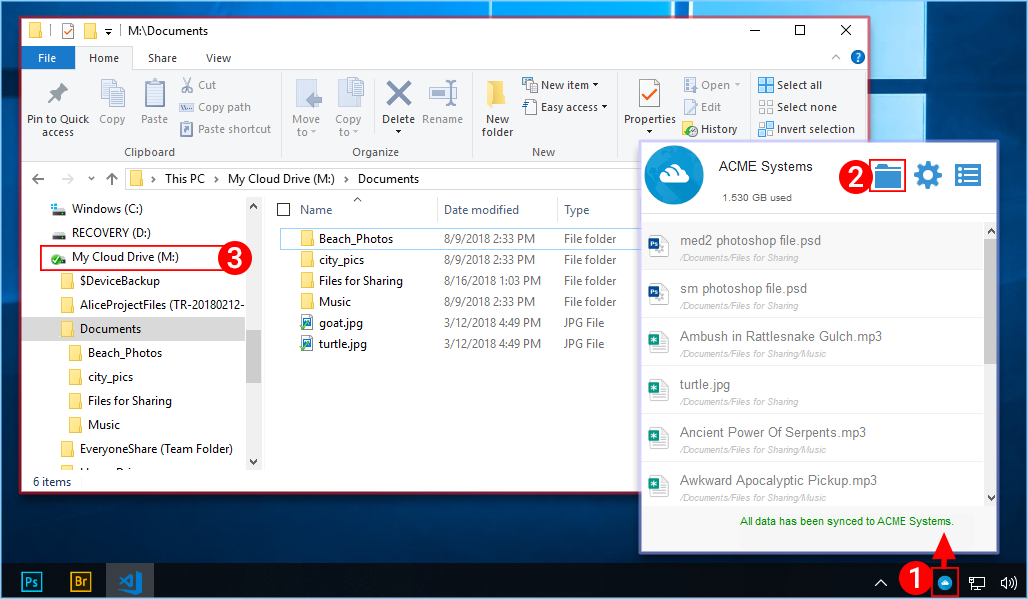Open Adobe Bridge from the taskbar
The height and width of the screenshot is (599, 1028).
(x=81, y=581)
